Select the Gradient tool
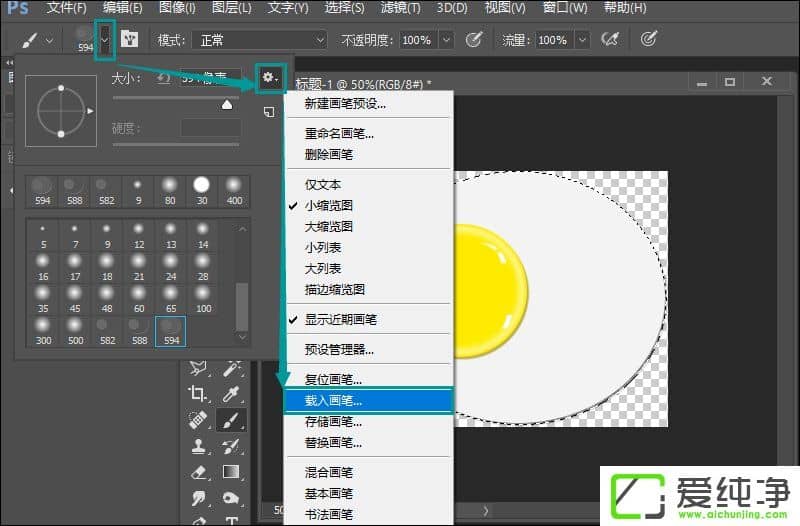The width and height of the screenshot is (800, 526). pos(231,472)
